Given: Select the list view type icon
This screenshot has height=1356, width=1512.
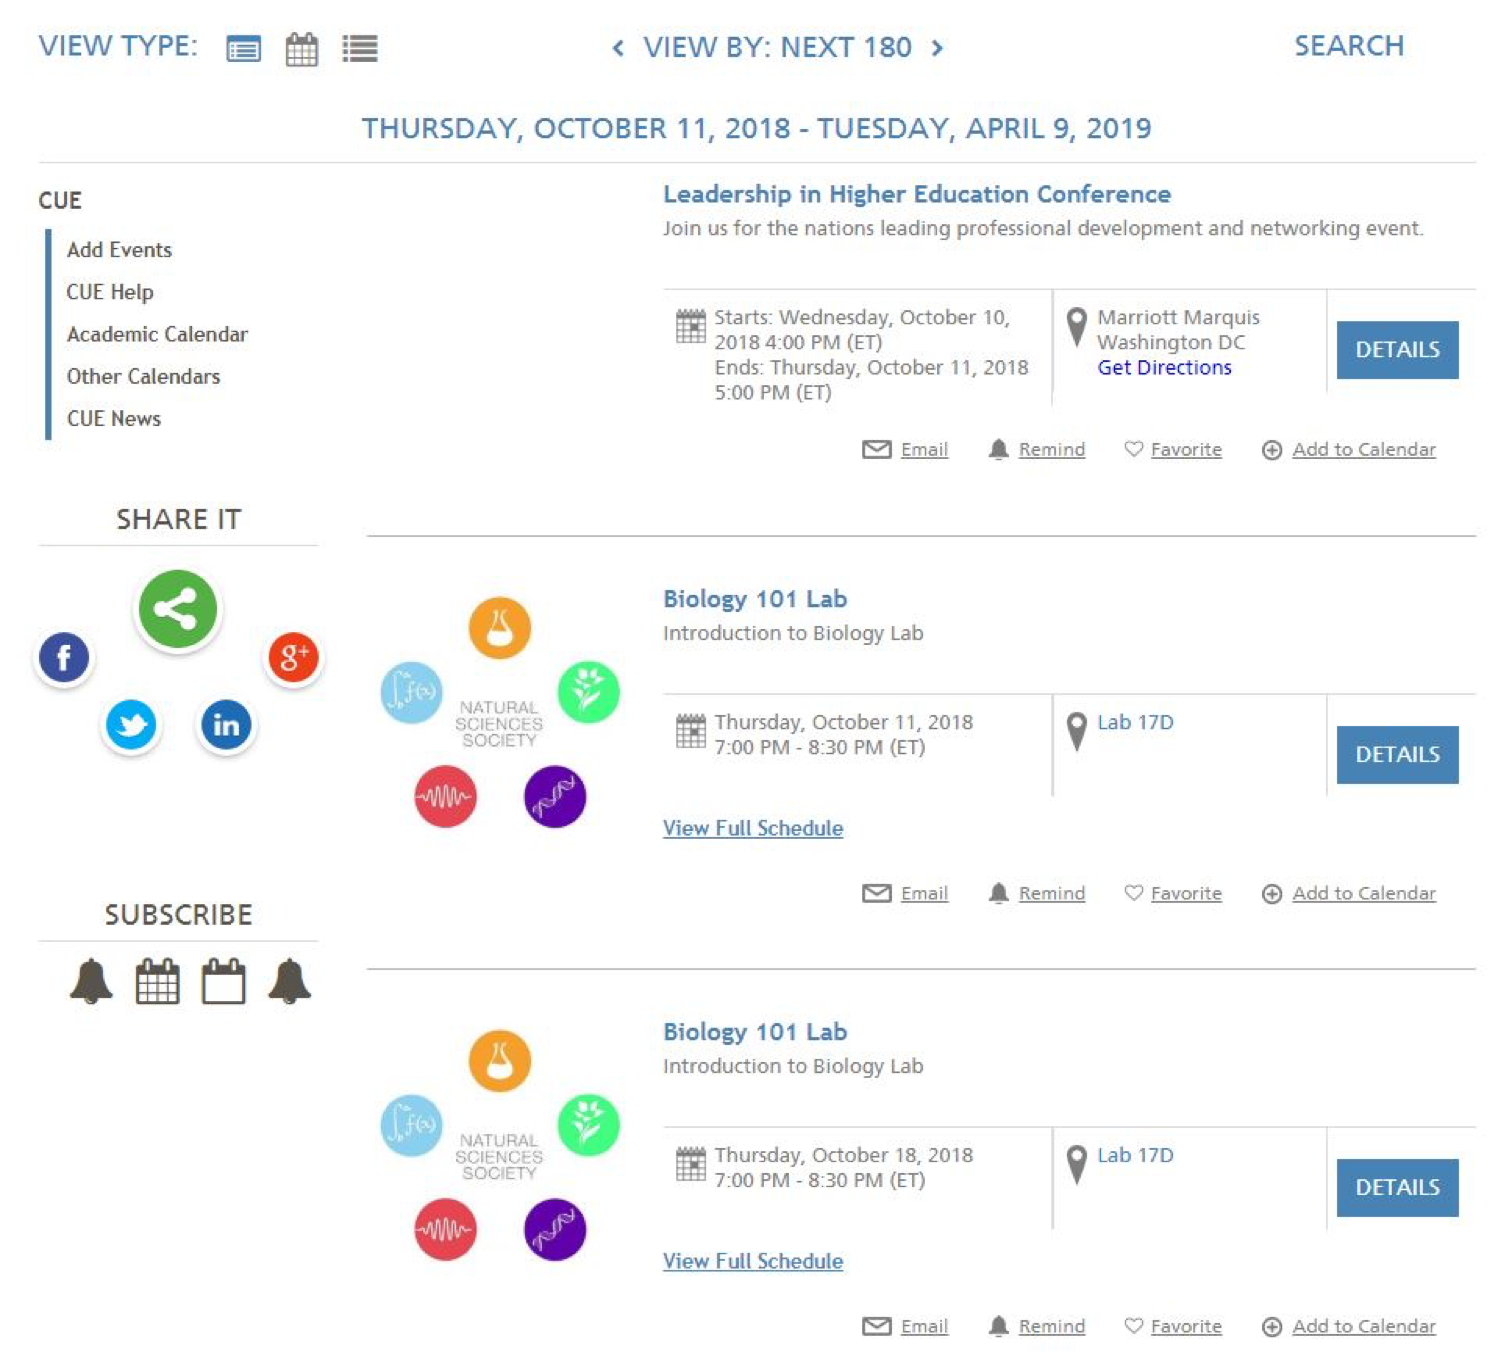Looking at the screenshot, I should coord(360,48).
